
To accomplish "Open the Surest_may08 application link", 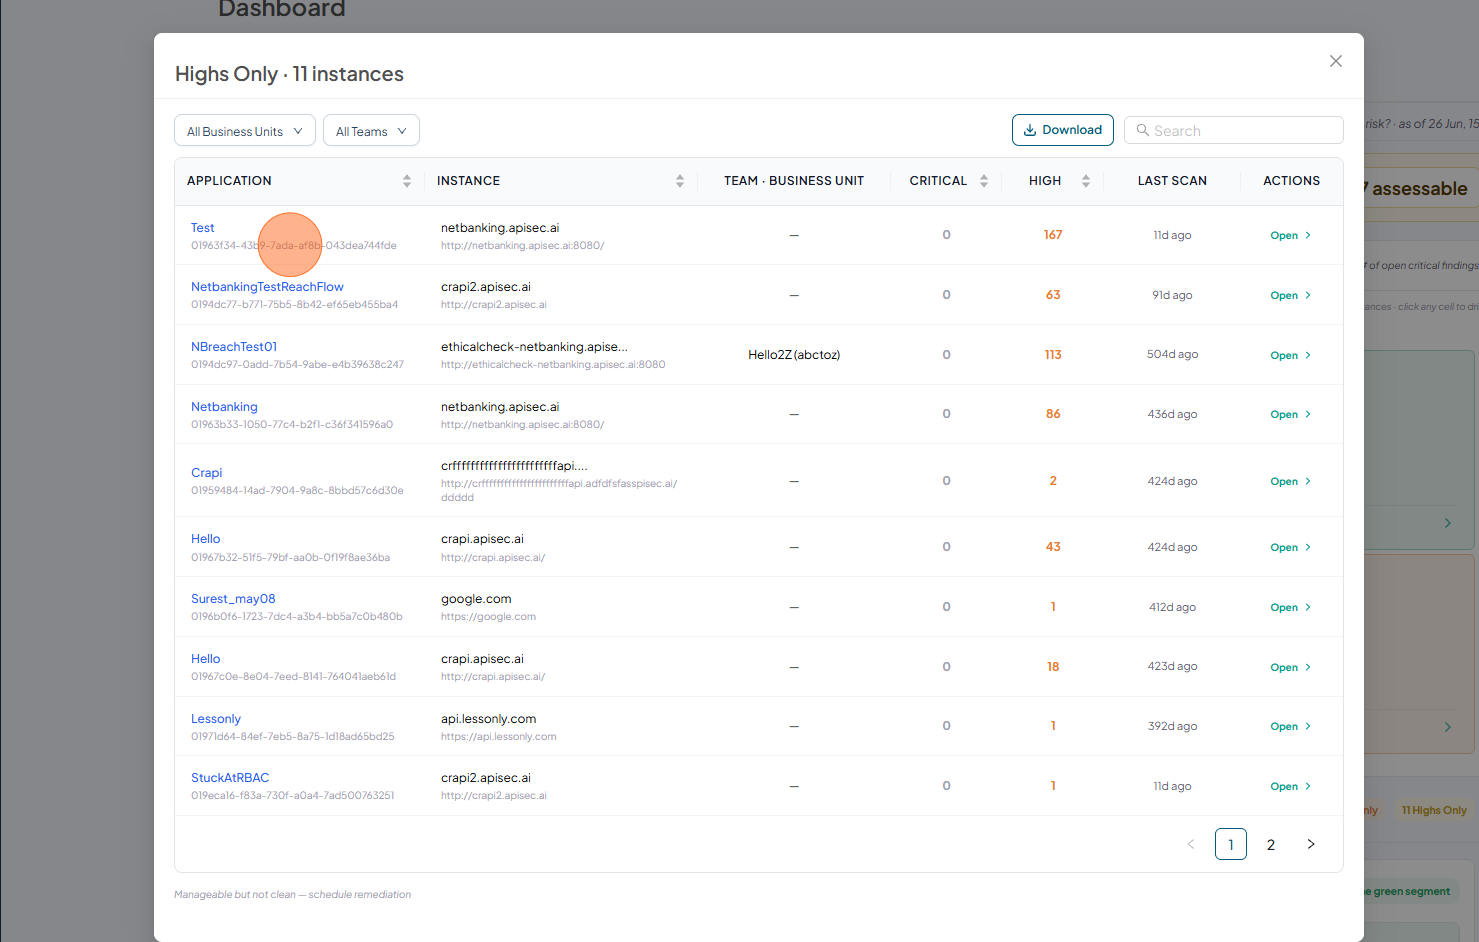I will pos(233,599).
